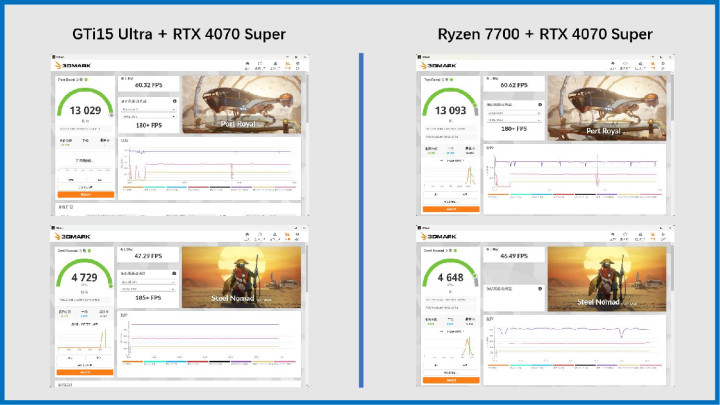Click the 13 029 score gauge
Viewport: 720px width, 405px height.
[85, 103]
